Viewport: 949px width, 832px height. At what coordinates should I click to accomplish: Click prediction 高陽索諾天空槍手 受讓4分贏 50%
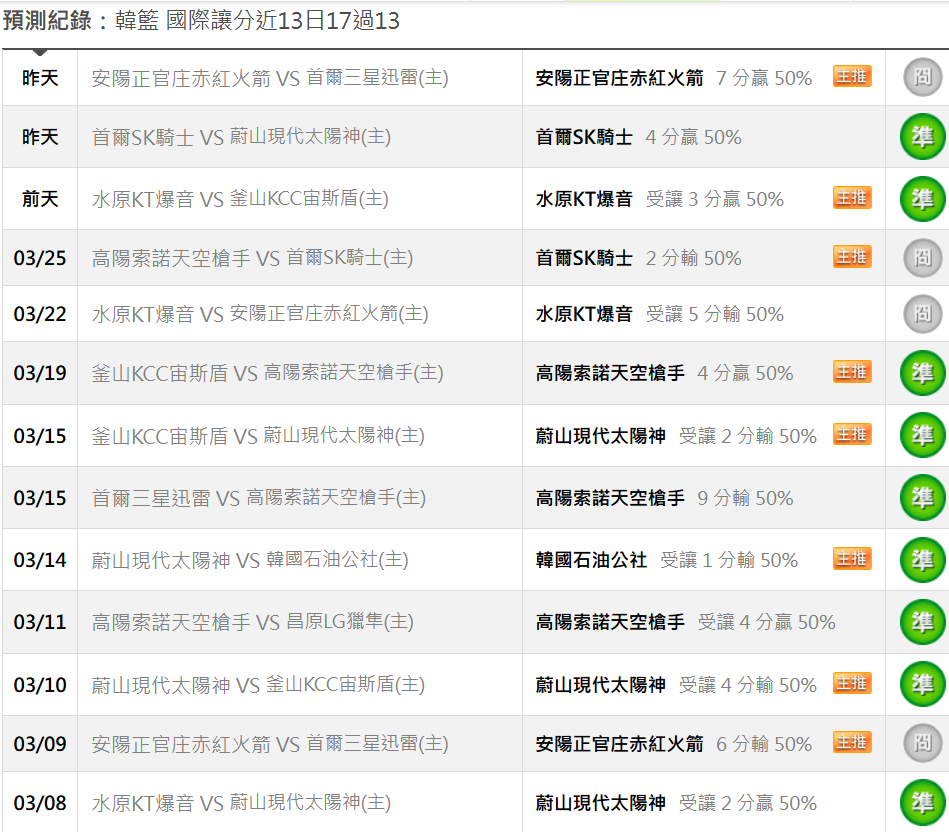click(x=686, y=622)
